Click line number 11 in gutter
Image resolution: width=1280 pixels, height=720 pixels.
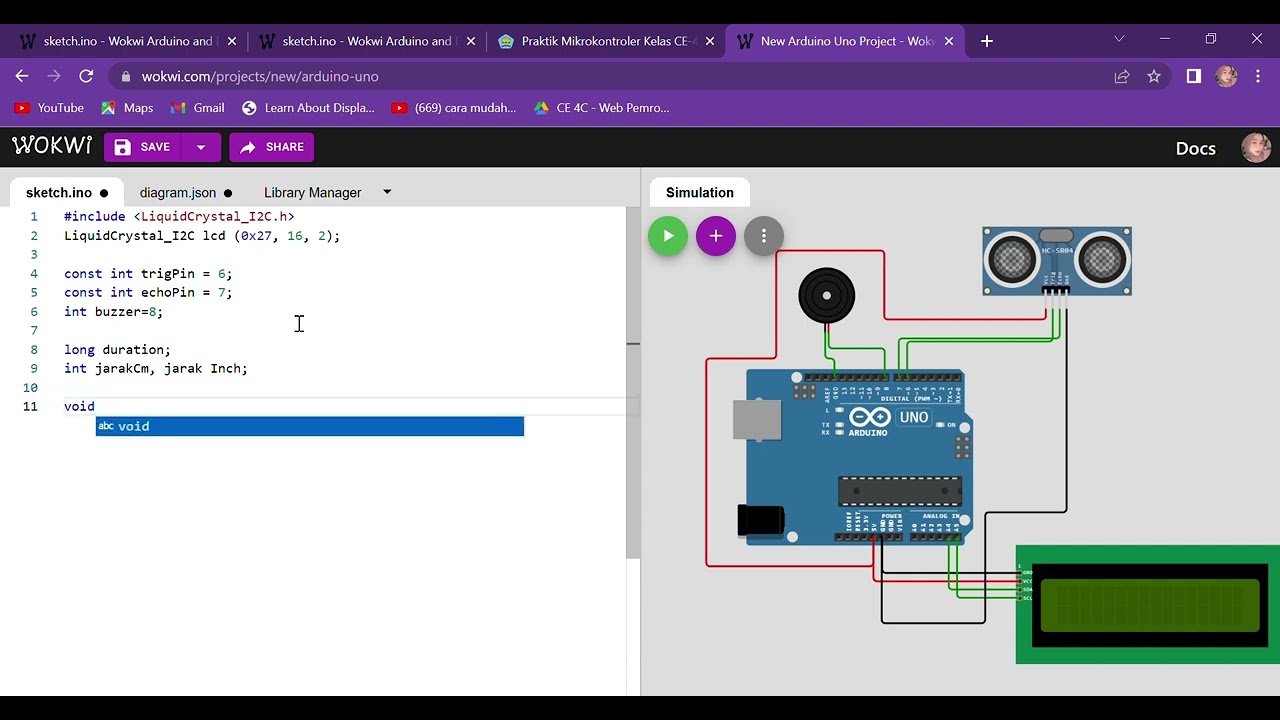30,406
